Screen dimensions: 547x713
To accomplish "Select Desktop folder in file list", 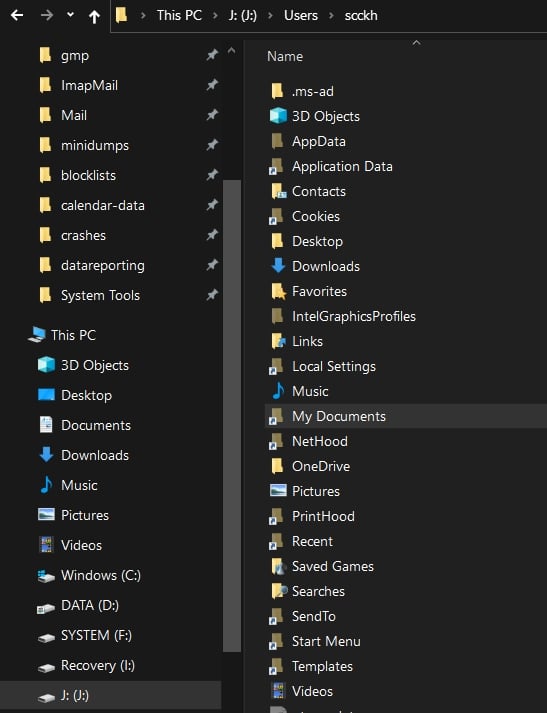I will 317,241.
